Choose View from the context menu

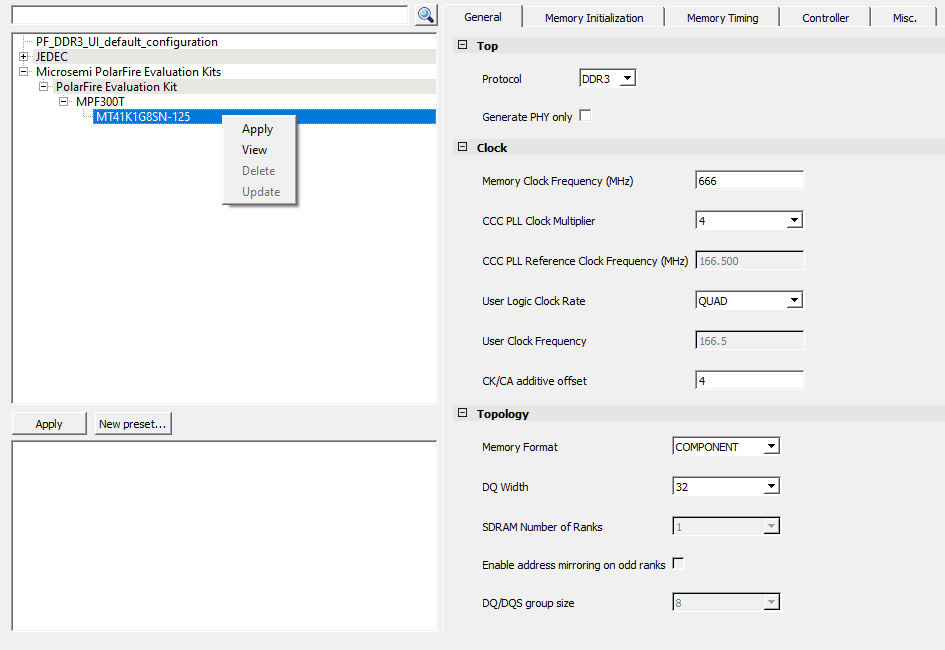pos(255,150)
